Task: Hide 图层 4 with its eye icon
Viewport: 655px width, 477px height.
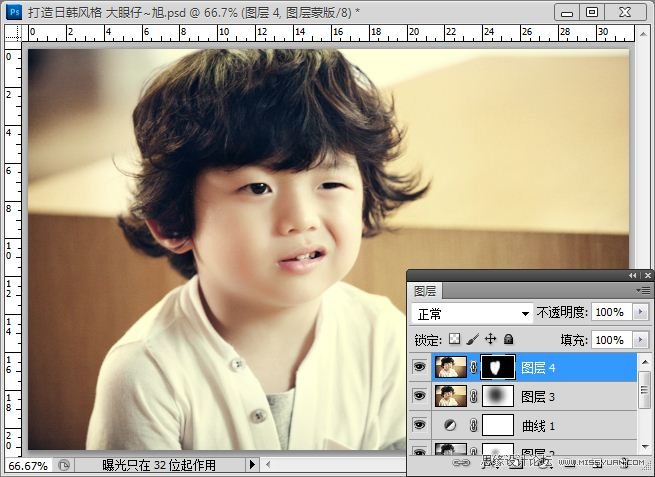Action: point(419,367)
